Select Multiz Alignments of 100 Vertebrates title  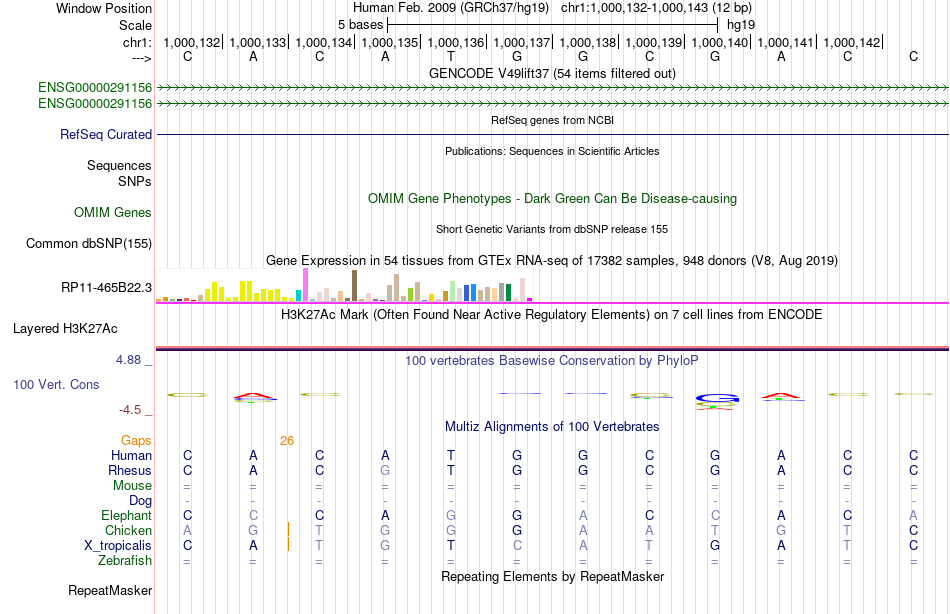pyautogui.click(x=552, y=427)
